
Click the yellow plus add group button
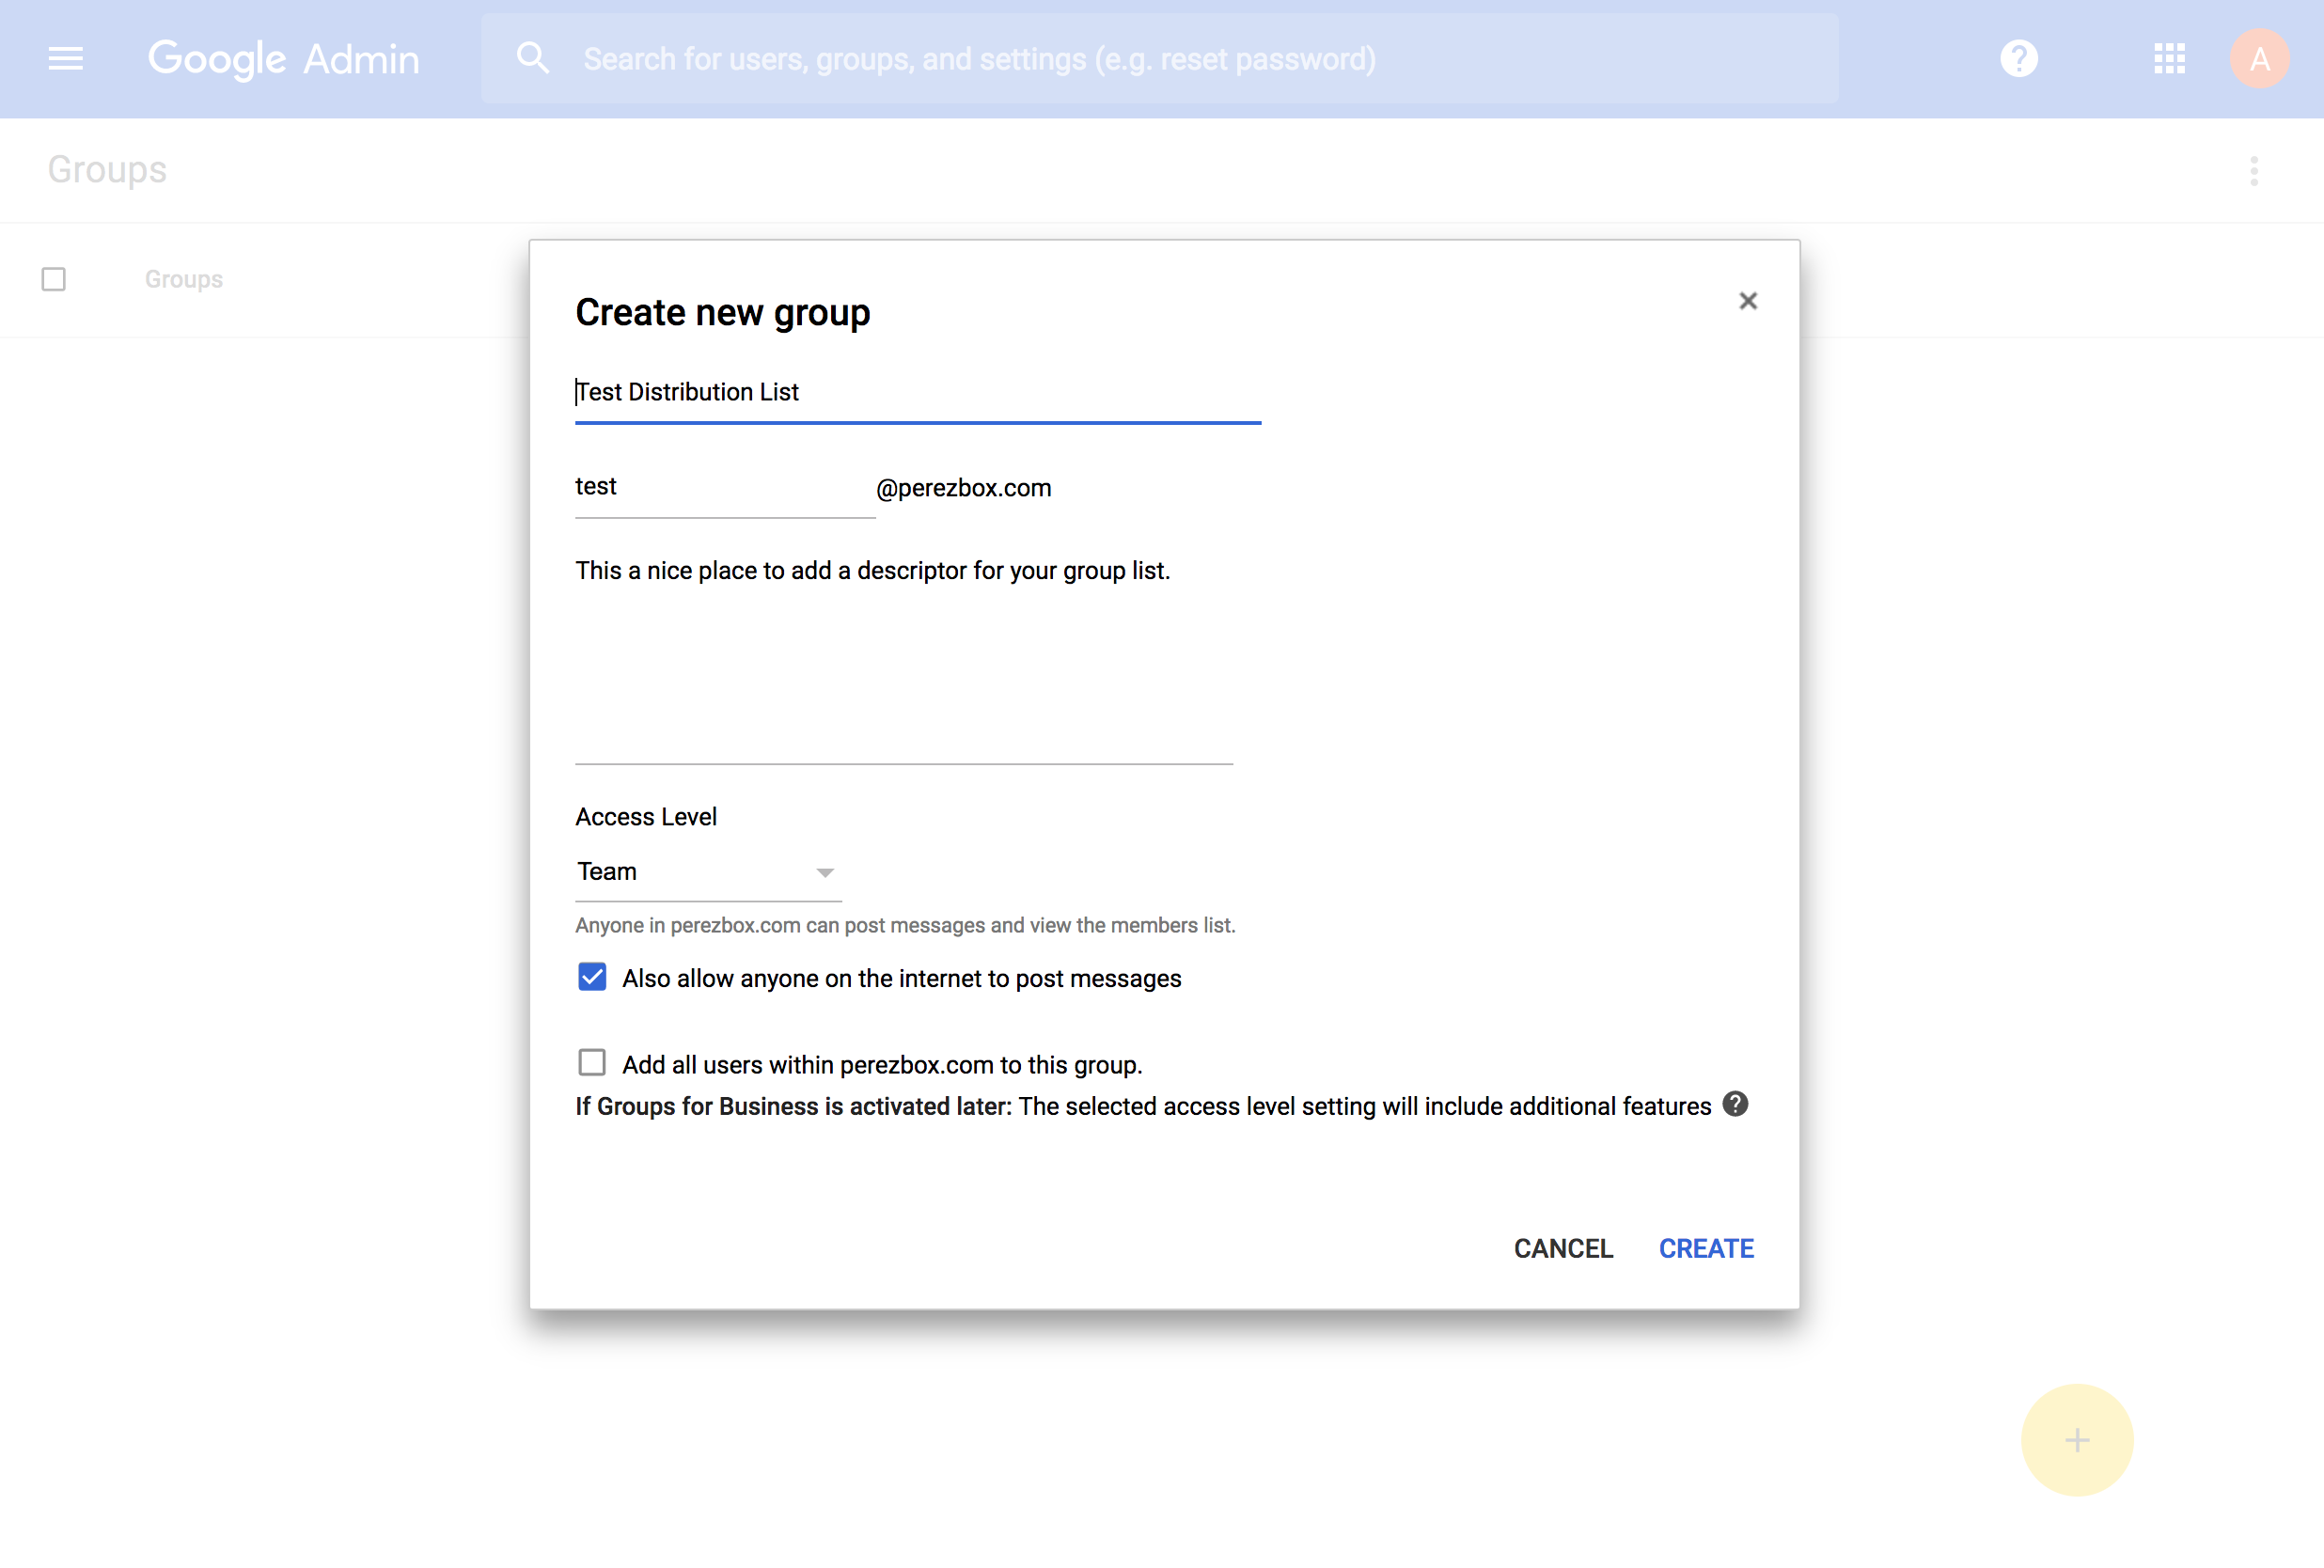(x=2076, y=1439)
